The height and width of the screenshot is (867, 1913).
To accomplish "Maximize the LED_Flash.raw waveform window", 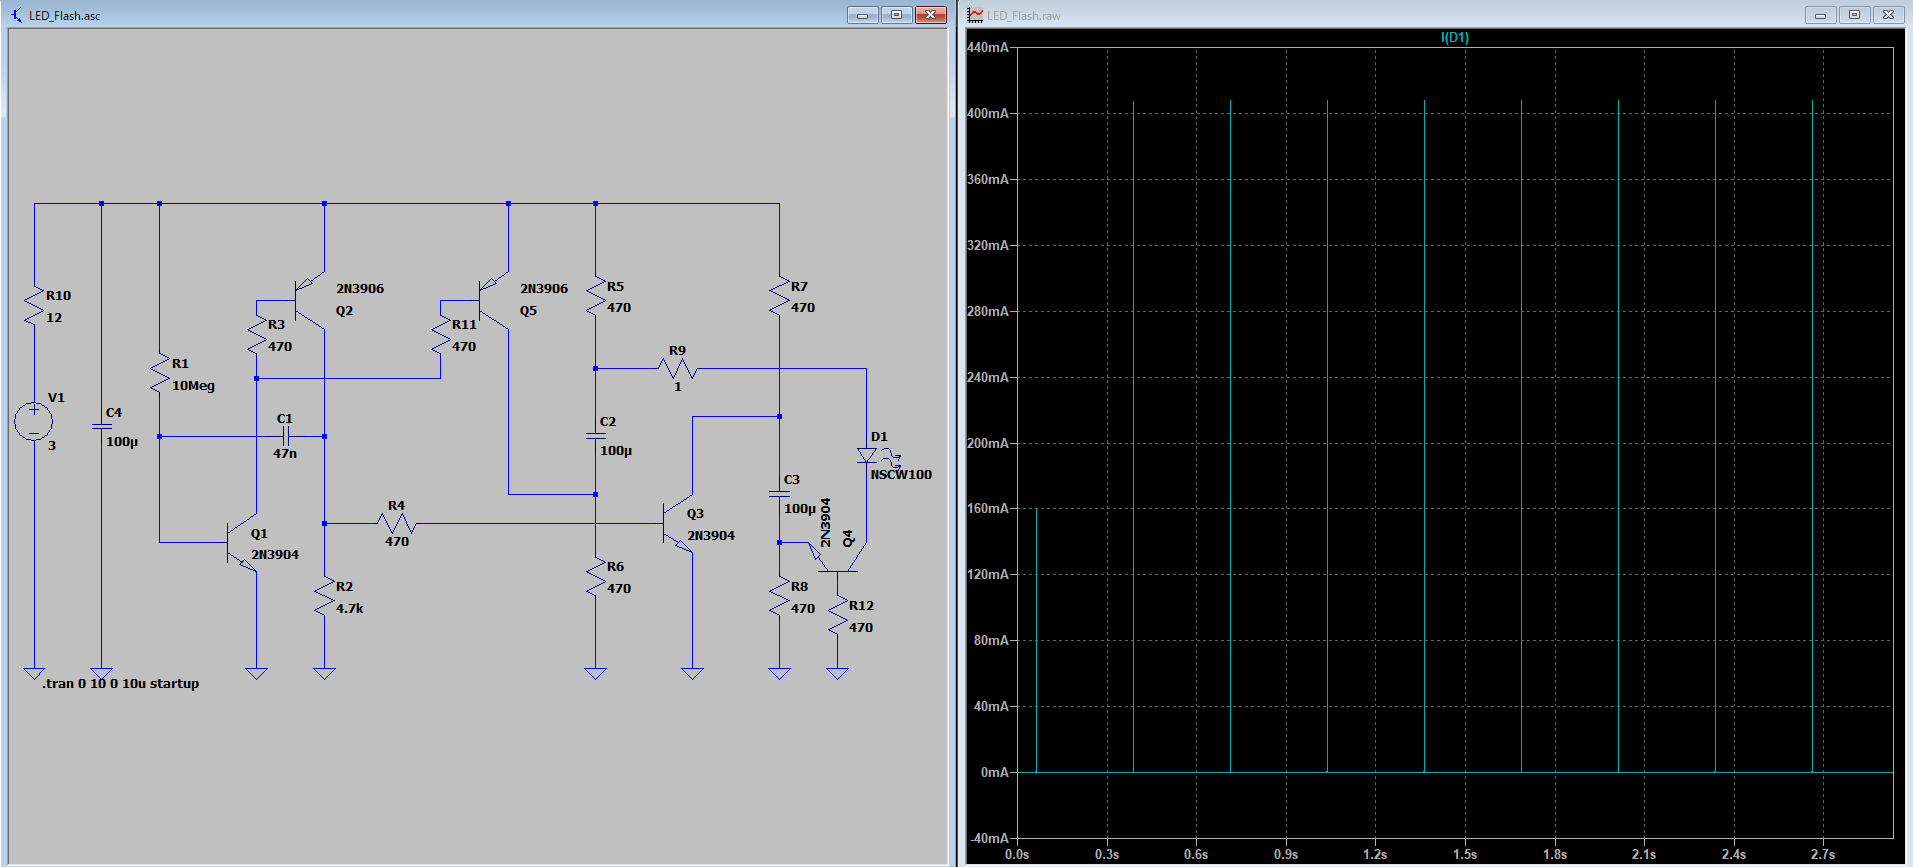I will pos(1854,15).
